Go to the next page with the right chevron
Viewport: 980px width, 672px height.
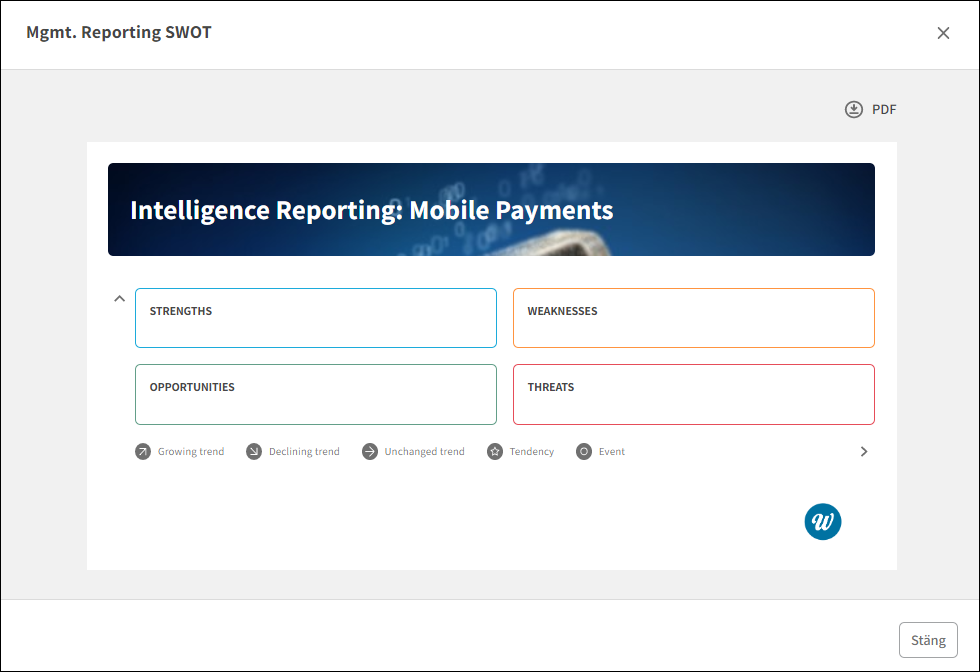point(864,452)
